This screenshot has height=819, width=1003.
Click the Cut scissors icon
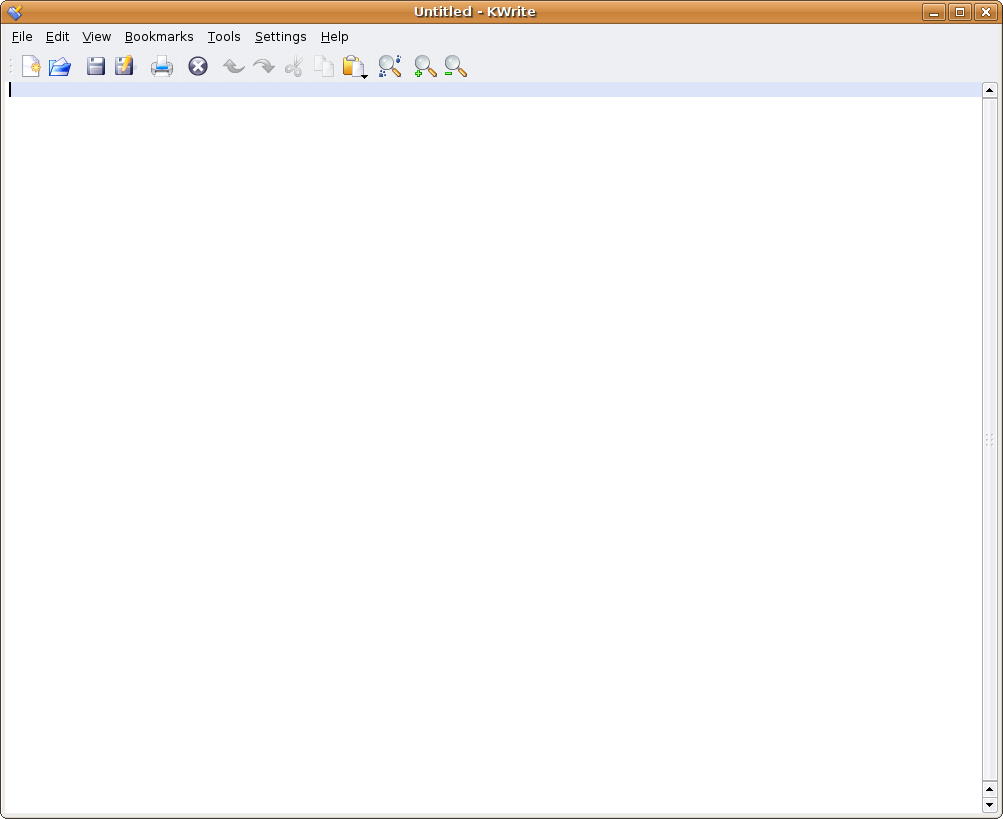pyautogui.click(x=293, y=67)
